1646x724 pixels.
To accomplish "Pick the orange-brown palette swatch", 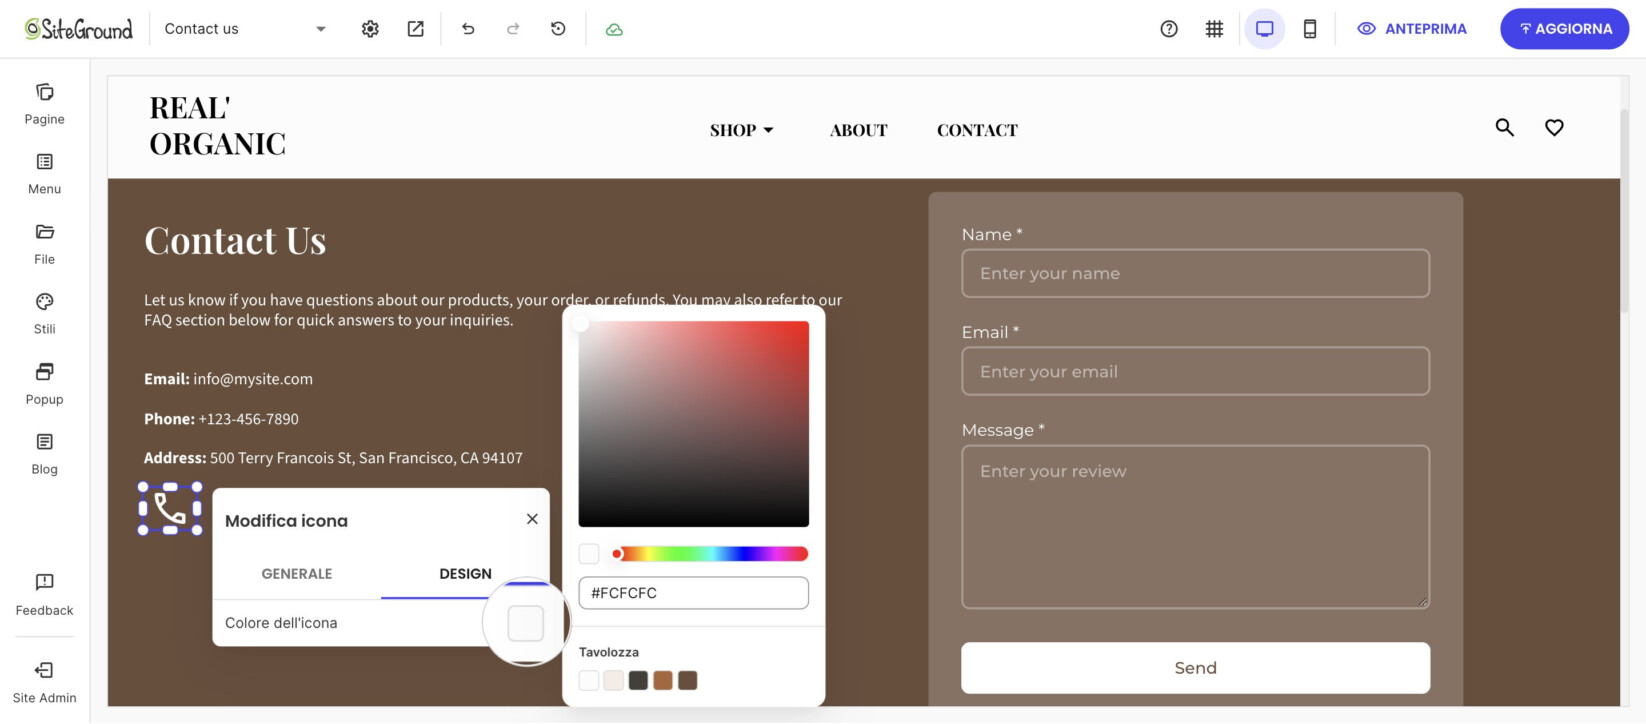I will point(663,681).
